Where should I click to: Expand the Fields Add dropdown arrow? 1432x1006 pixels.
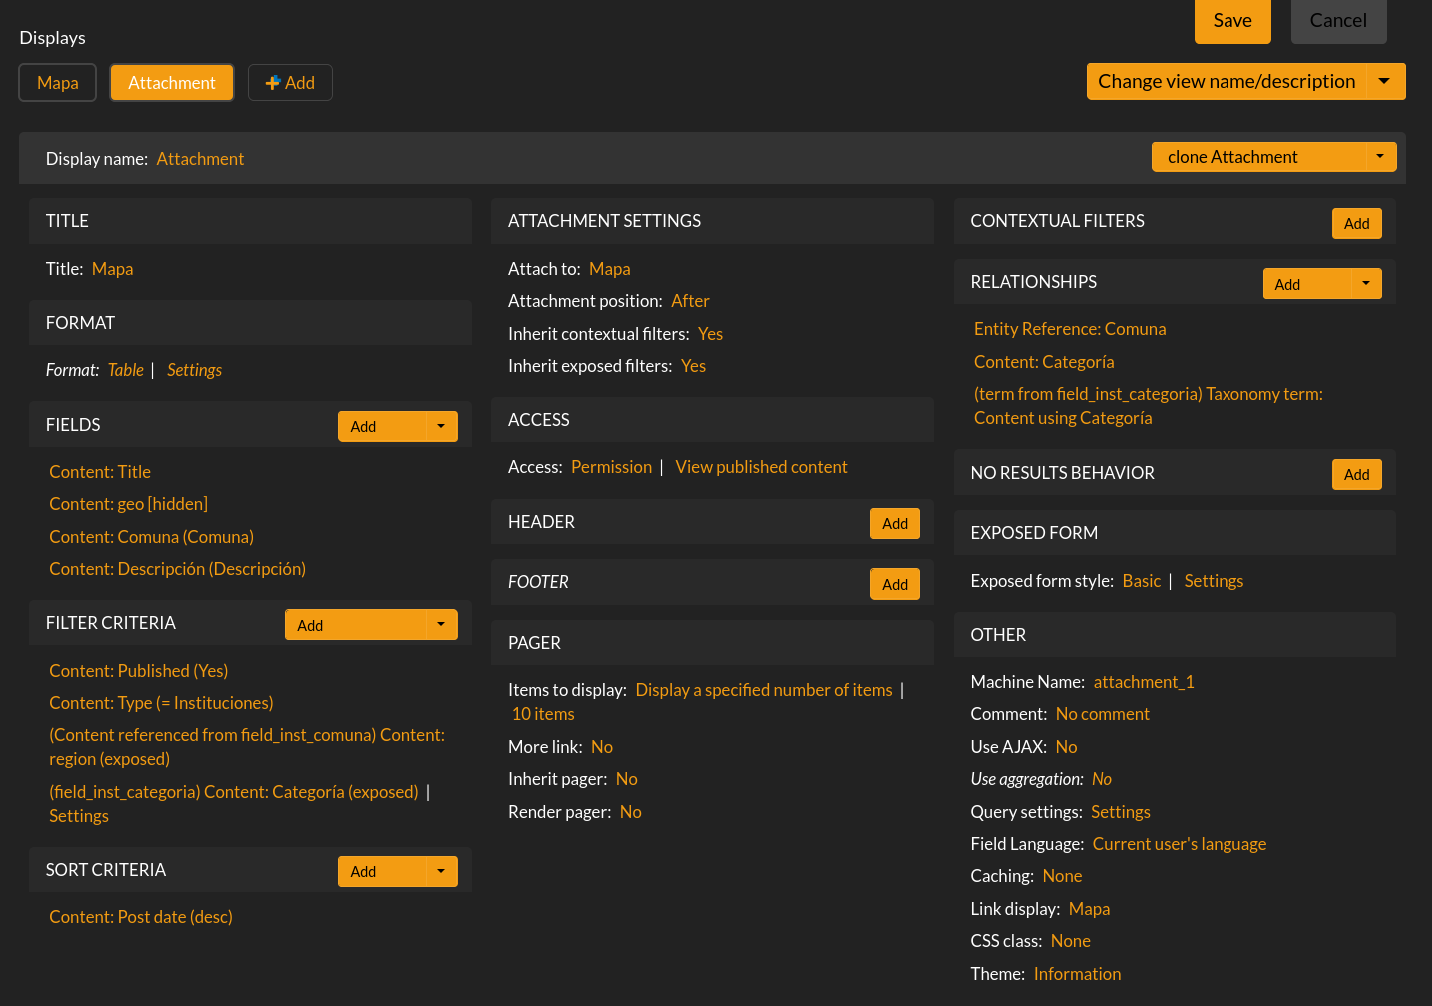[441, 427]
